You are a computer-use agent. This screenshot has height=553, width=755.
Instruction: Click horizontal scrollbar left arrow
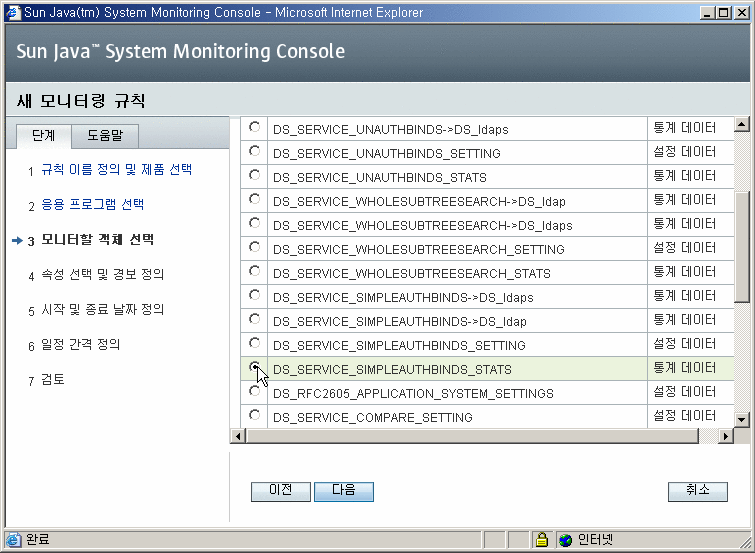tap(238, 436)
